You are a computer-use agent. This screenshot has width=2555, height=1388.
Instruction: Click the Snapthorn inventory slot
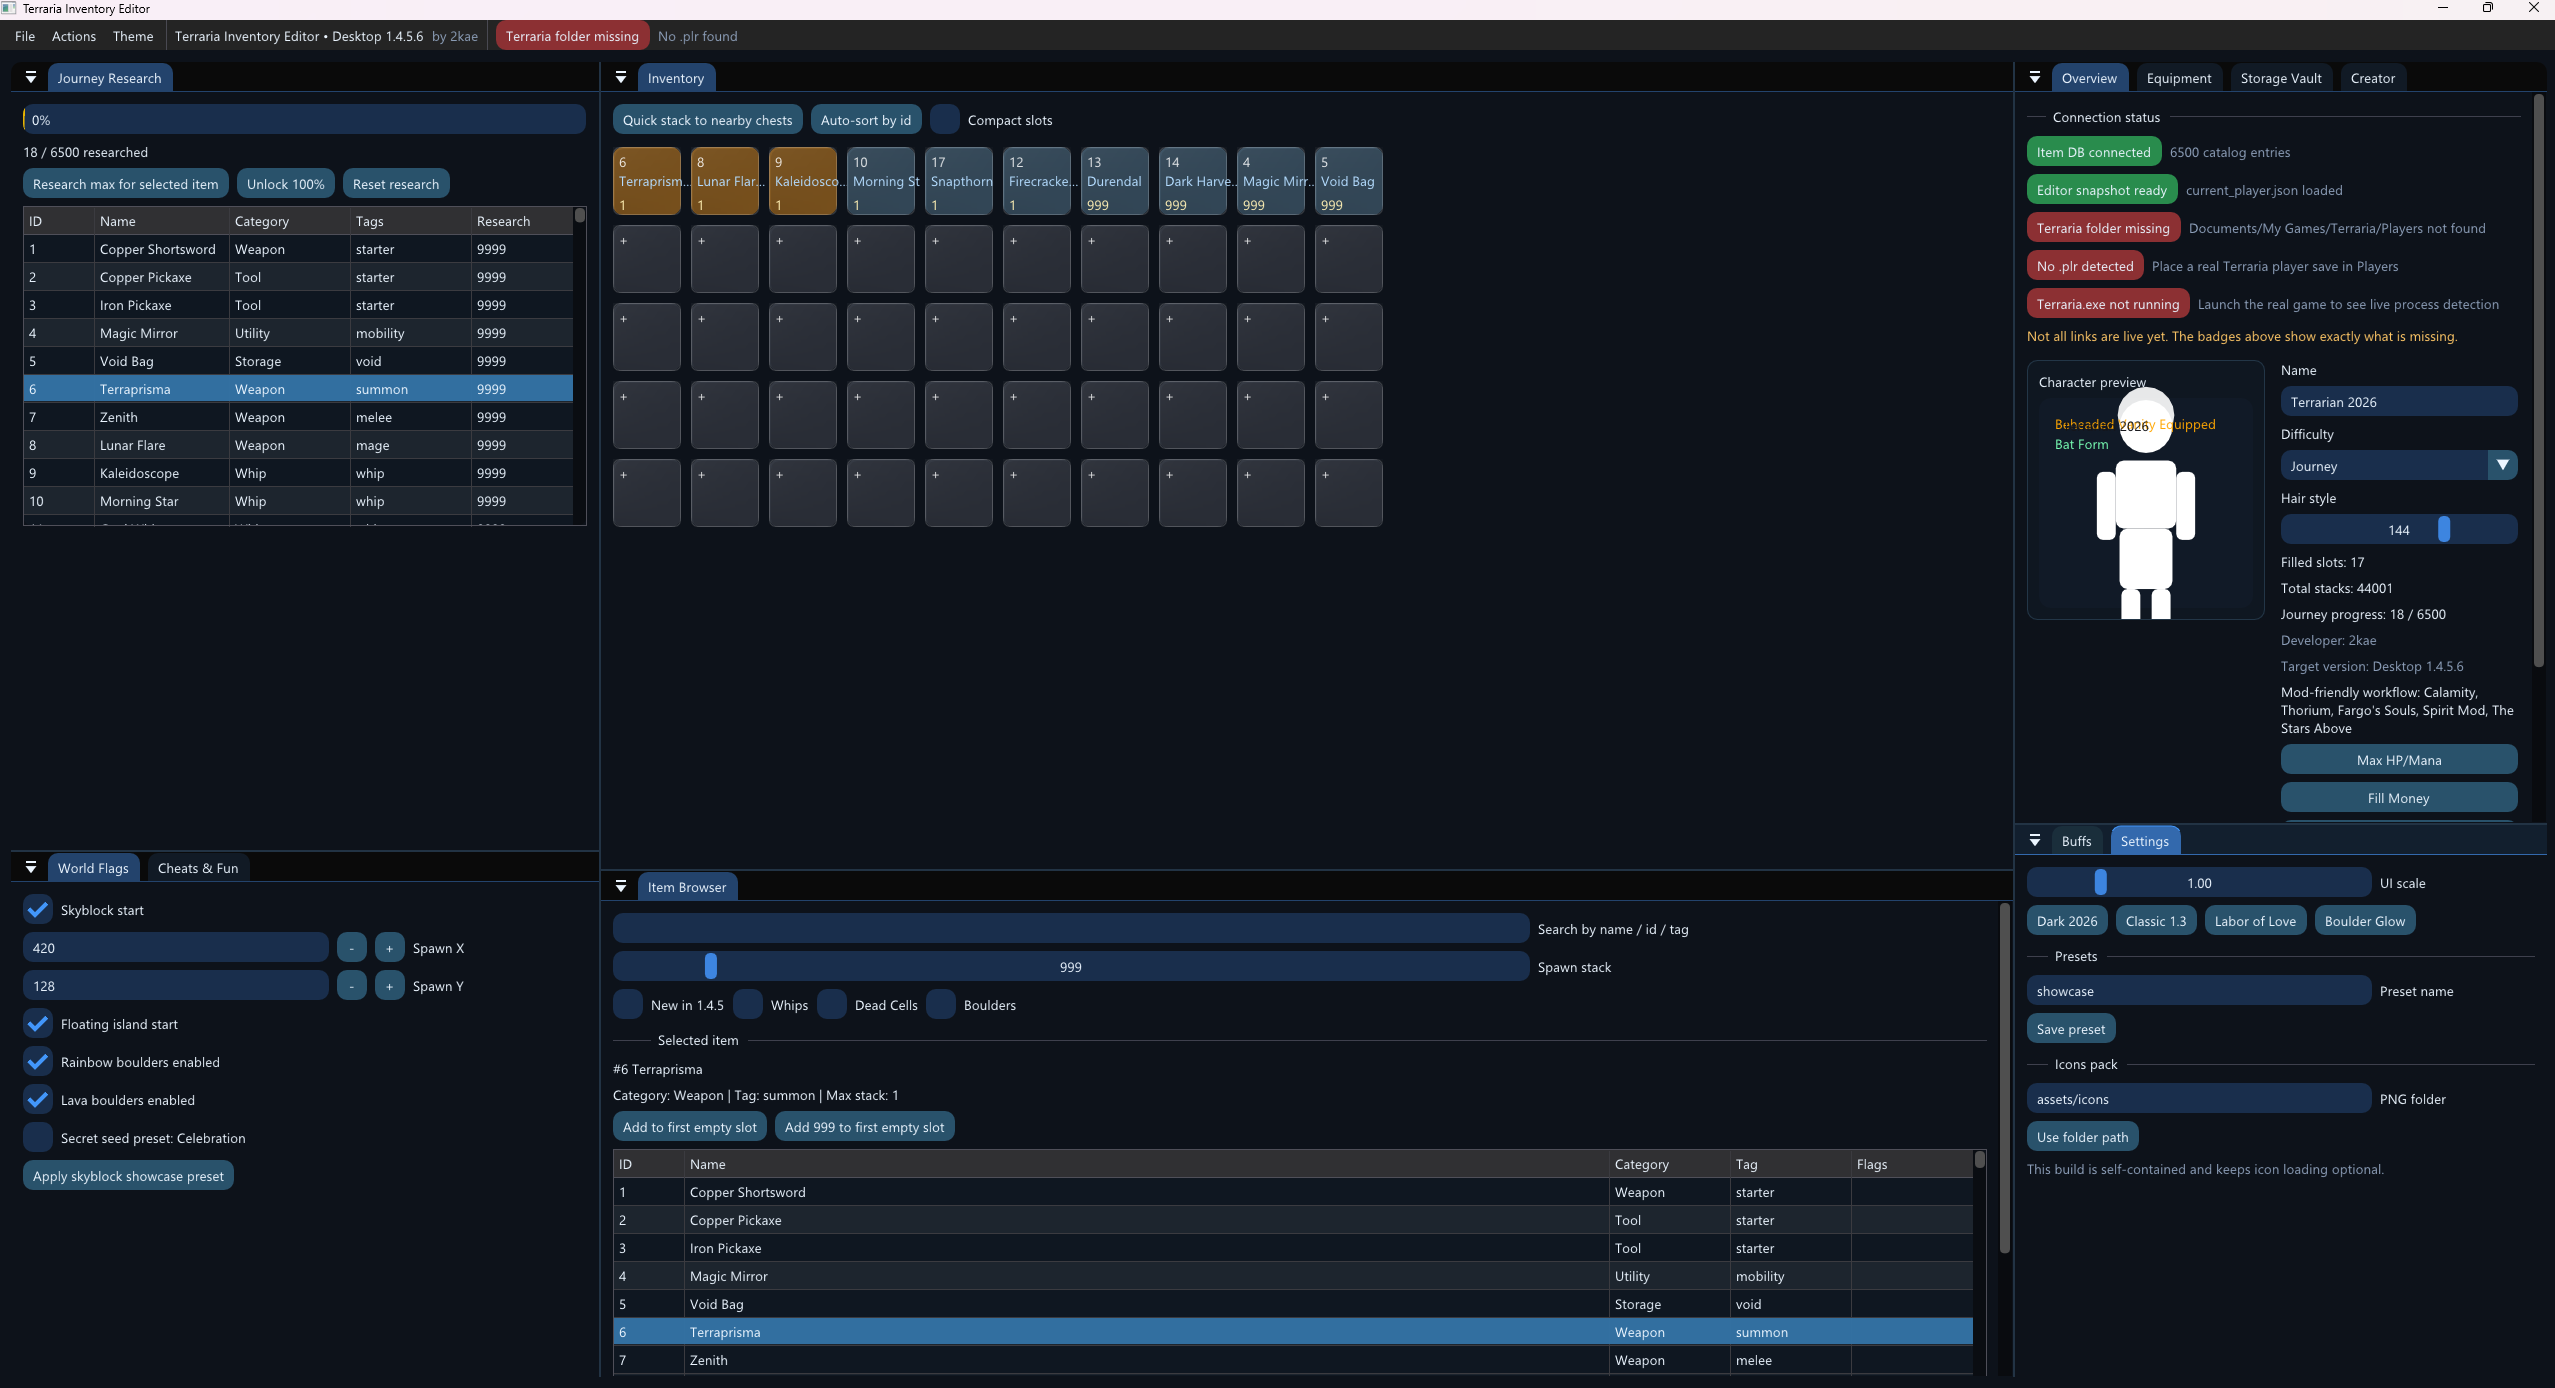click(x=958, y=181)
